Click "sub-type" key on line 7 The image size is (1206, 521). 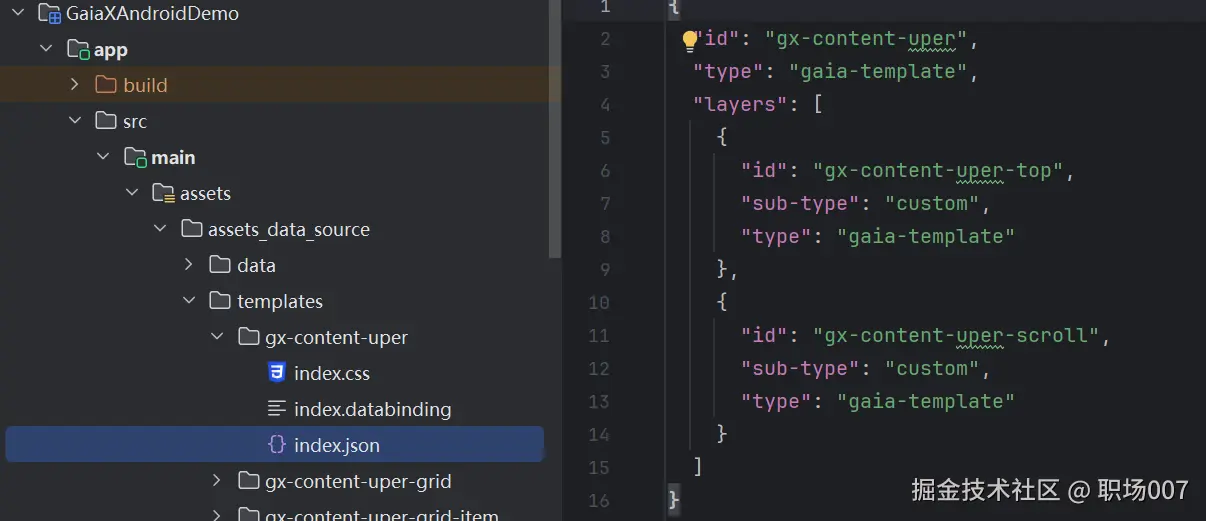(x=801, y=204)
